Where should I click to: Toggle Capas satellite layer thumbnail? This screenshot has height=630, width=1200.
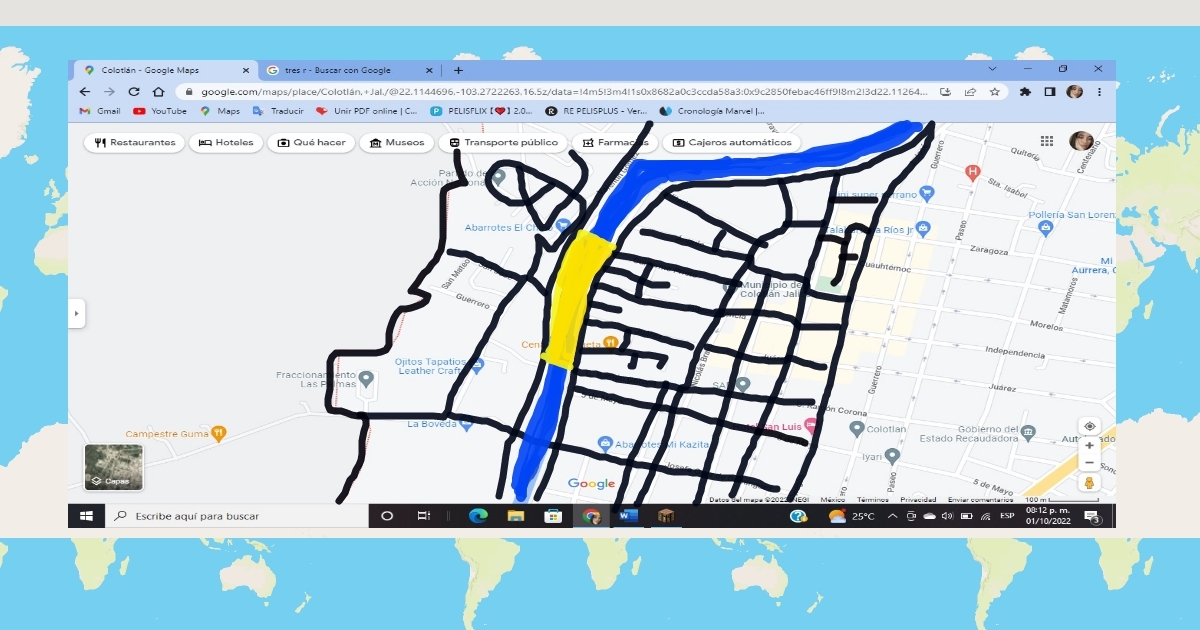(x=113, y=467)
